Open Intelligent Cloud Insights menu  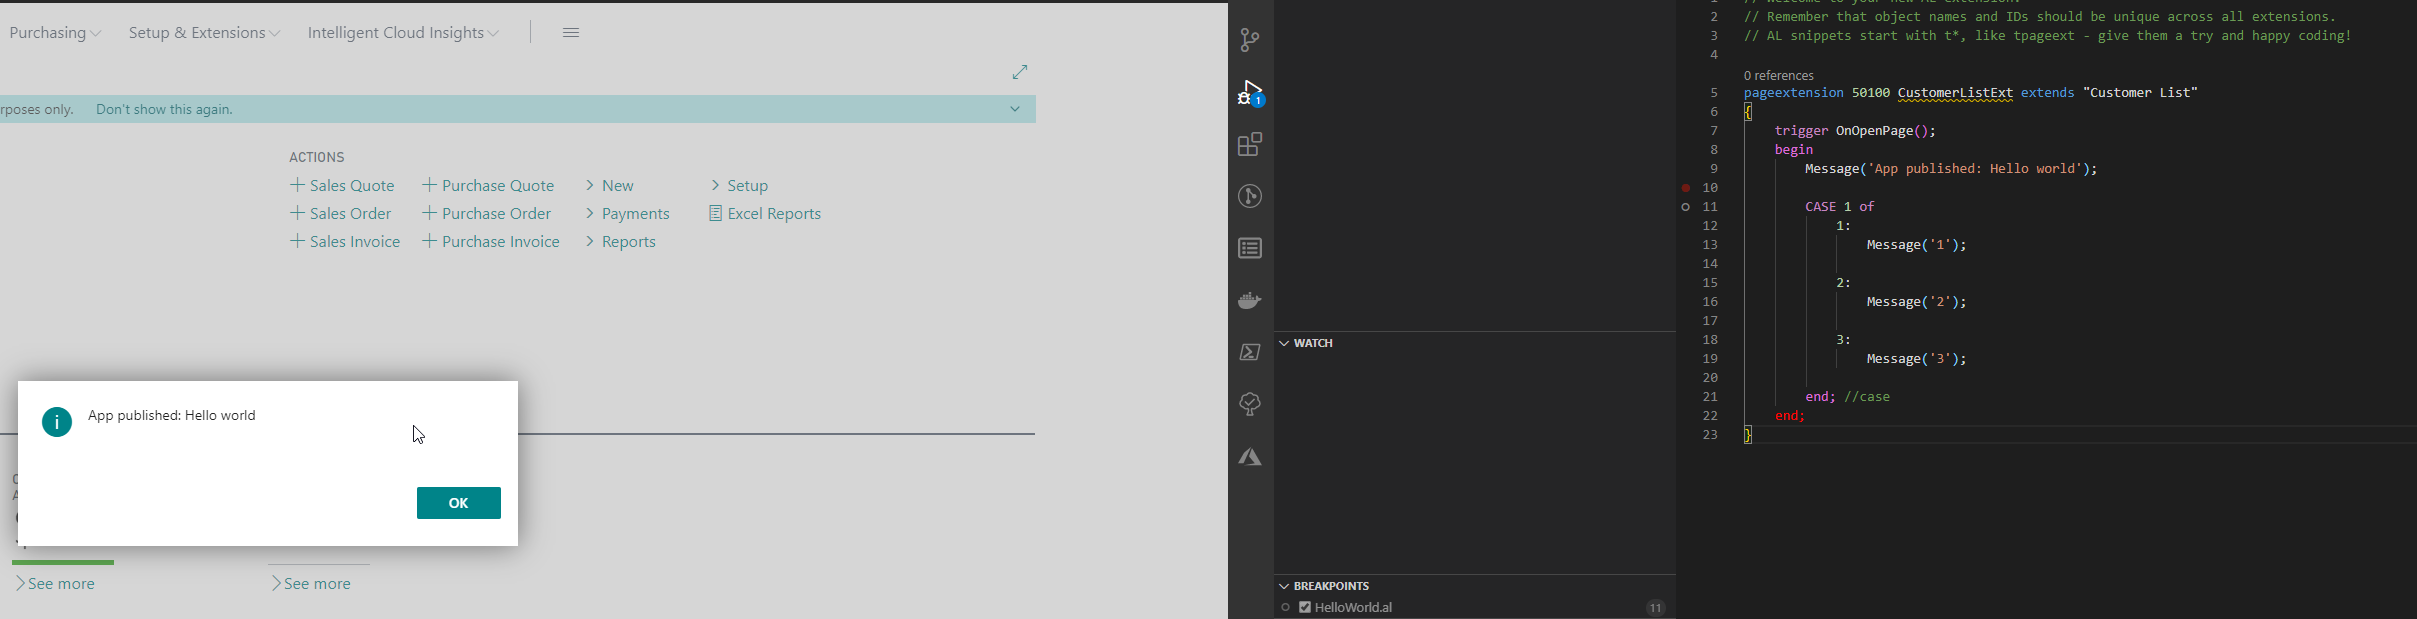[x=403, y=33]
